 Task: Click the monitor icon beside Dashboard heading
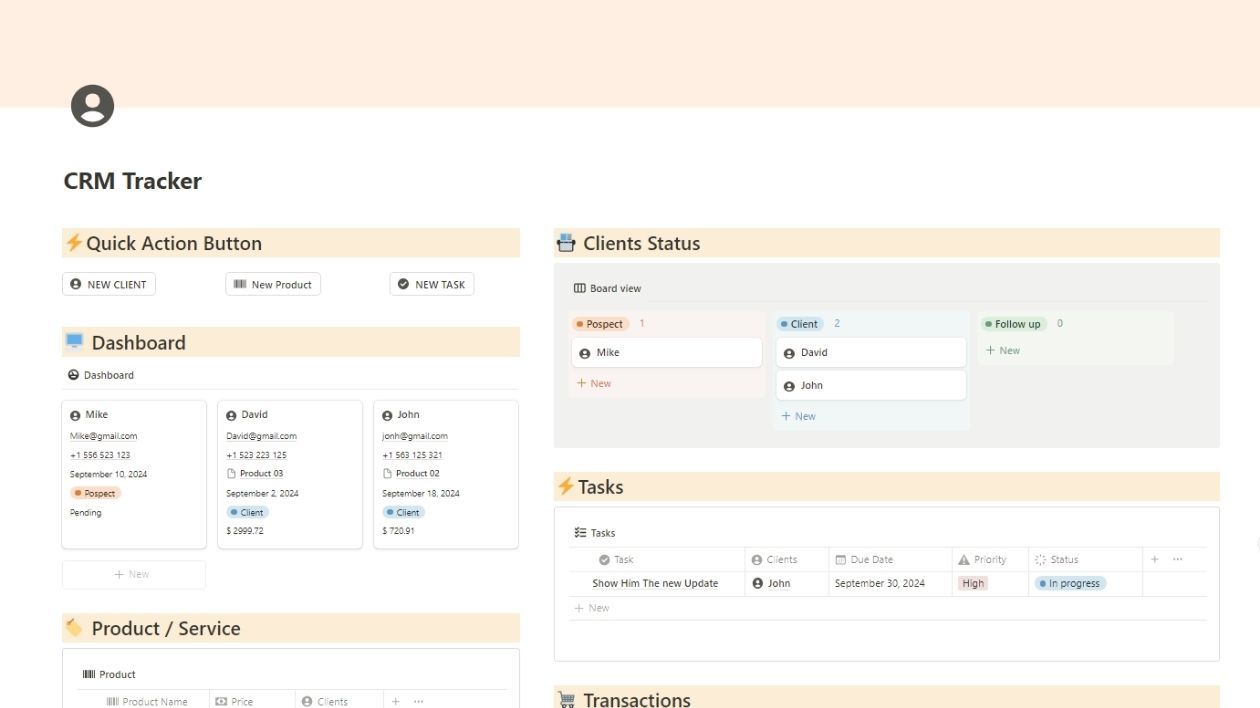pyautogui.click(x=75, y=342)
